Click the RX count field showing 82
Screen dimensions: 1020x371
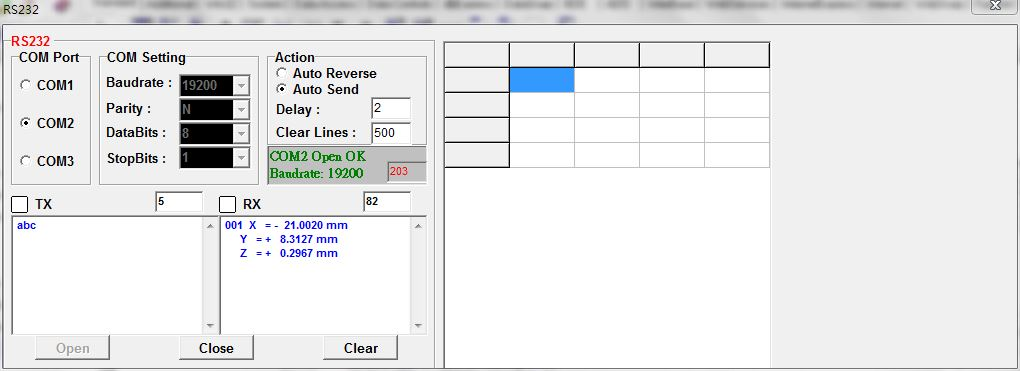[x=387, y=202]
